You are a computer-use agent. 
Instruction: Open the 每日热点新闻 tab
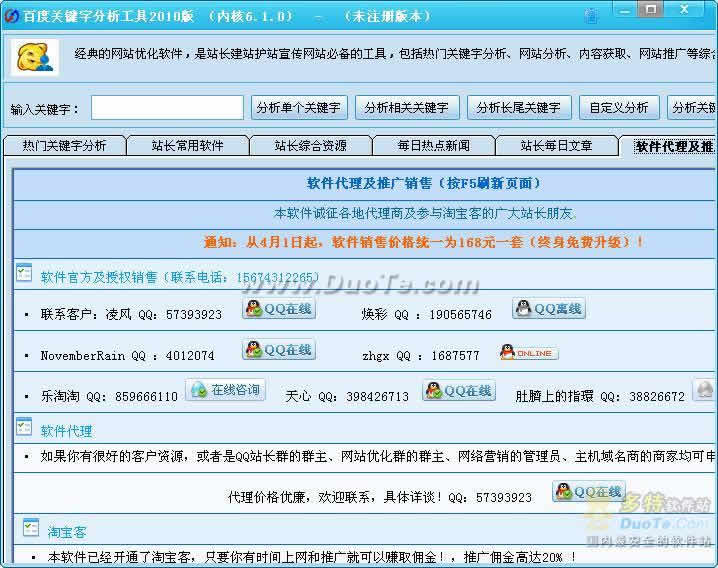click(434, 146)
